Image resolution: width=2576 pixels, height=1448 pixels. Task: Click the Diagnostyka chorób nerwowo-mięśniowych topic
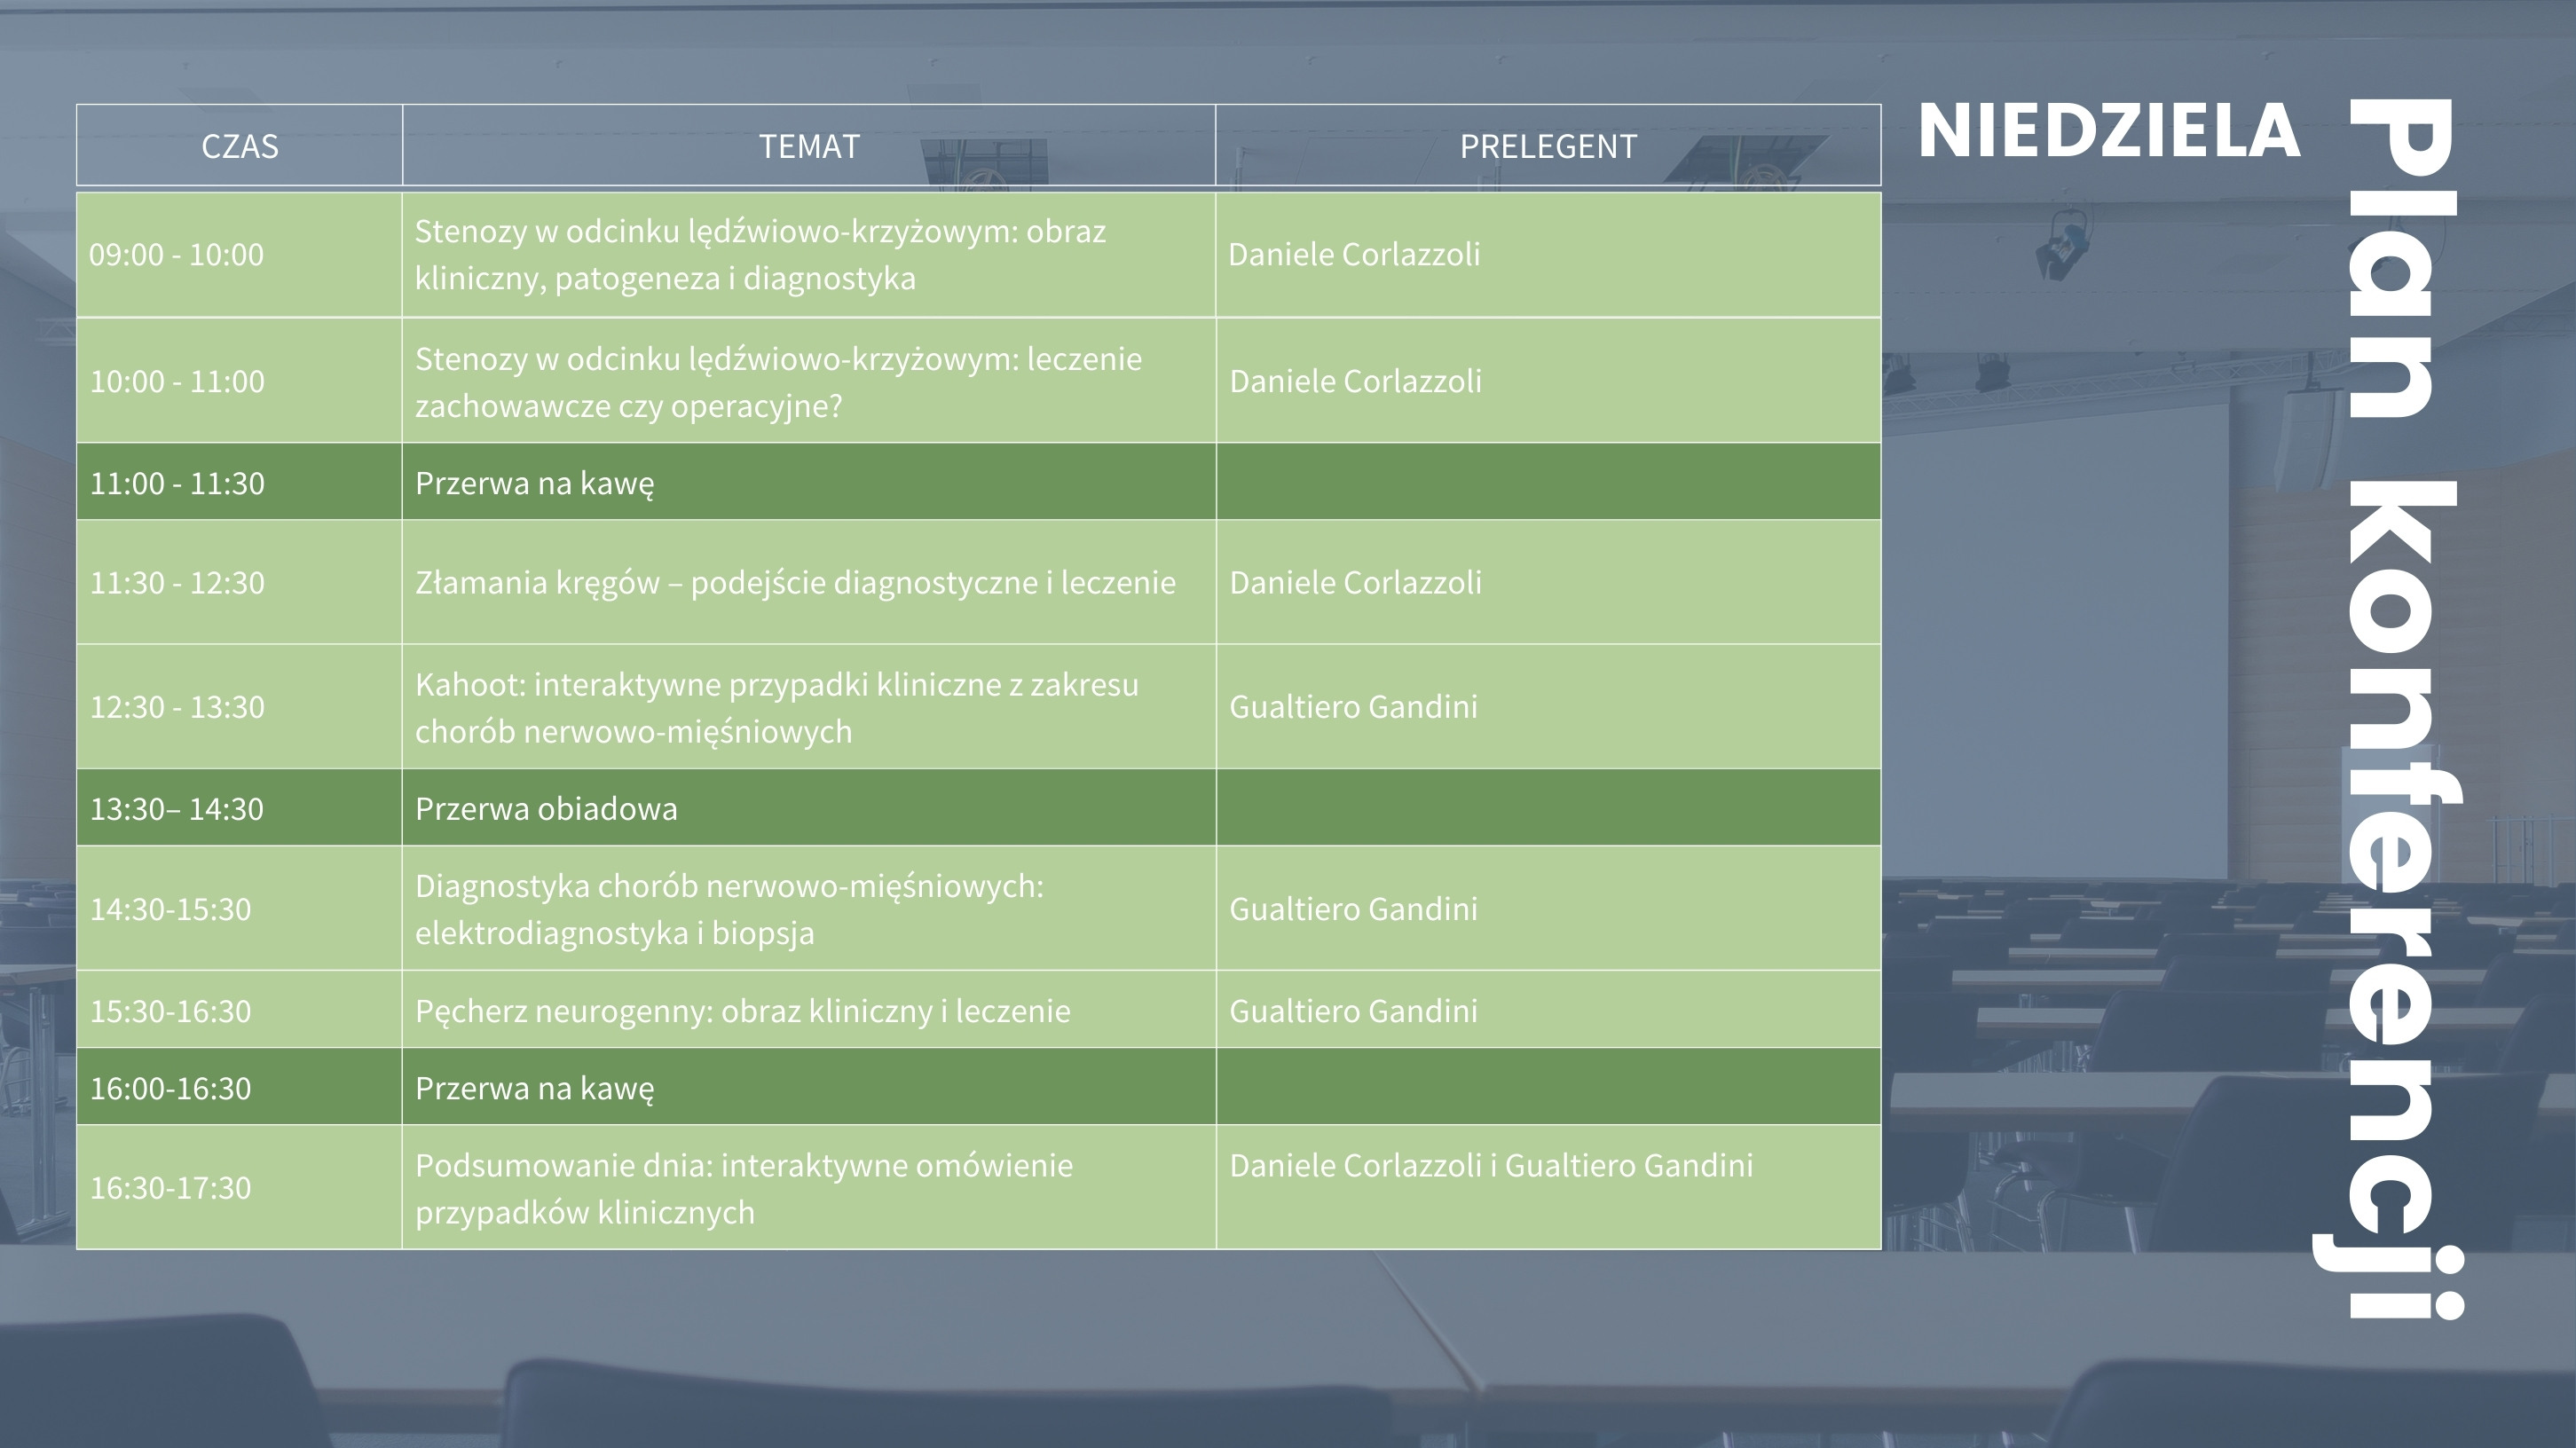729,909
